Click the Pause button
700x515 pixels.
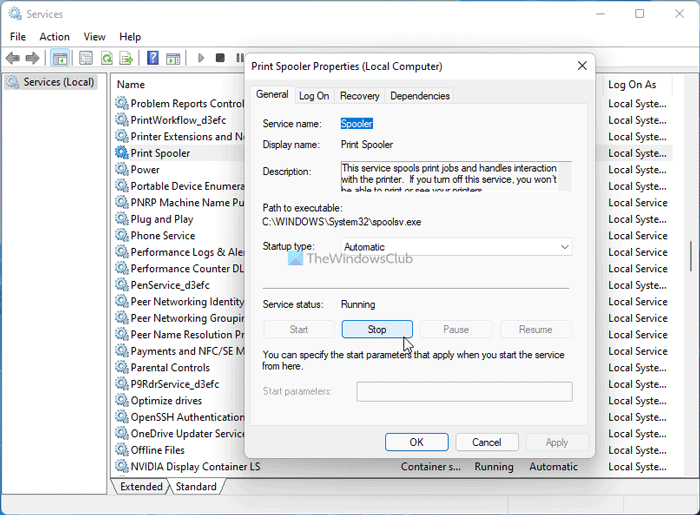[x=456, y=329]
